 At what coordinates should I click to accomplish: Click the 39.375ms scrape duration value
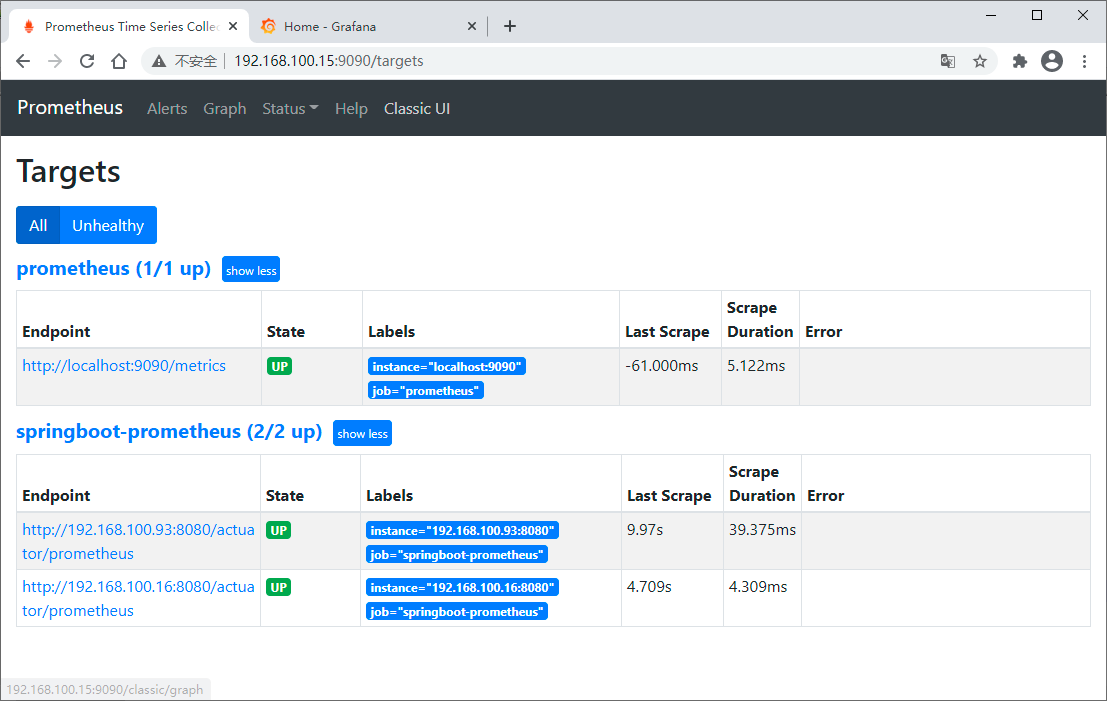(762, 529)
